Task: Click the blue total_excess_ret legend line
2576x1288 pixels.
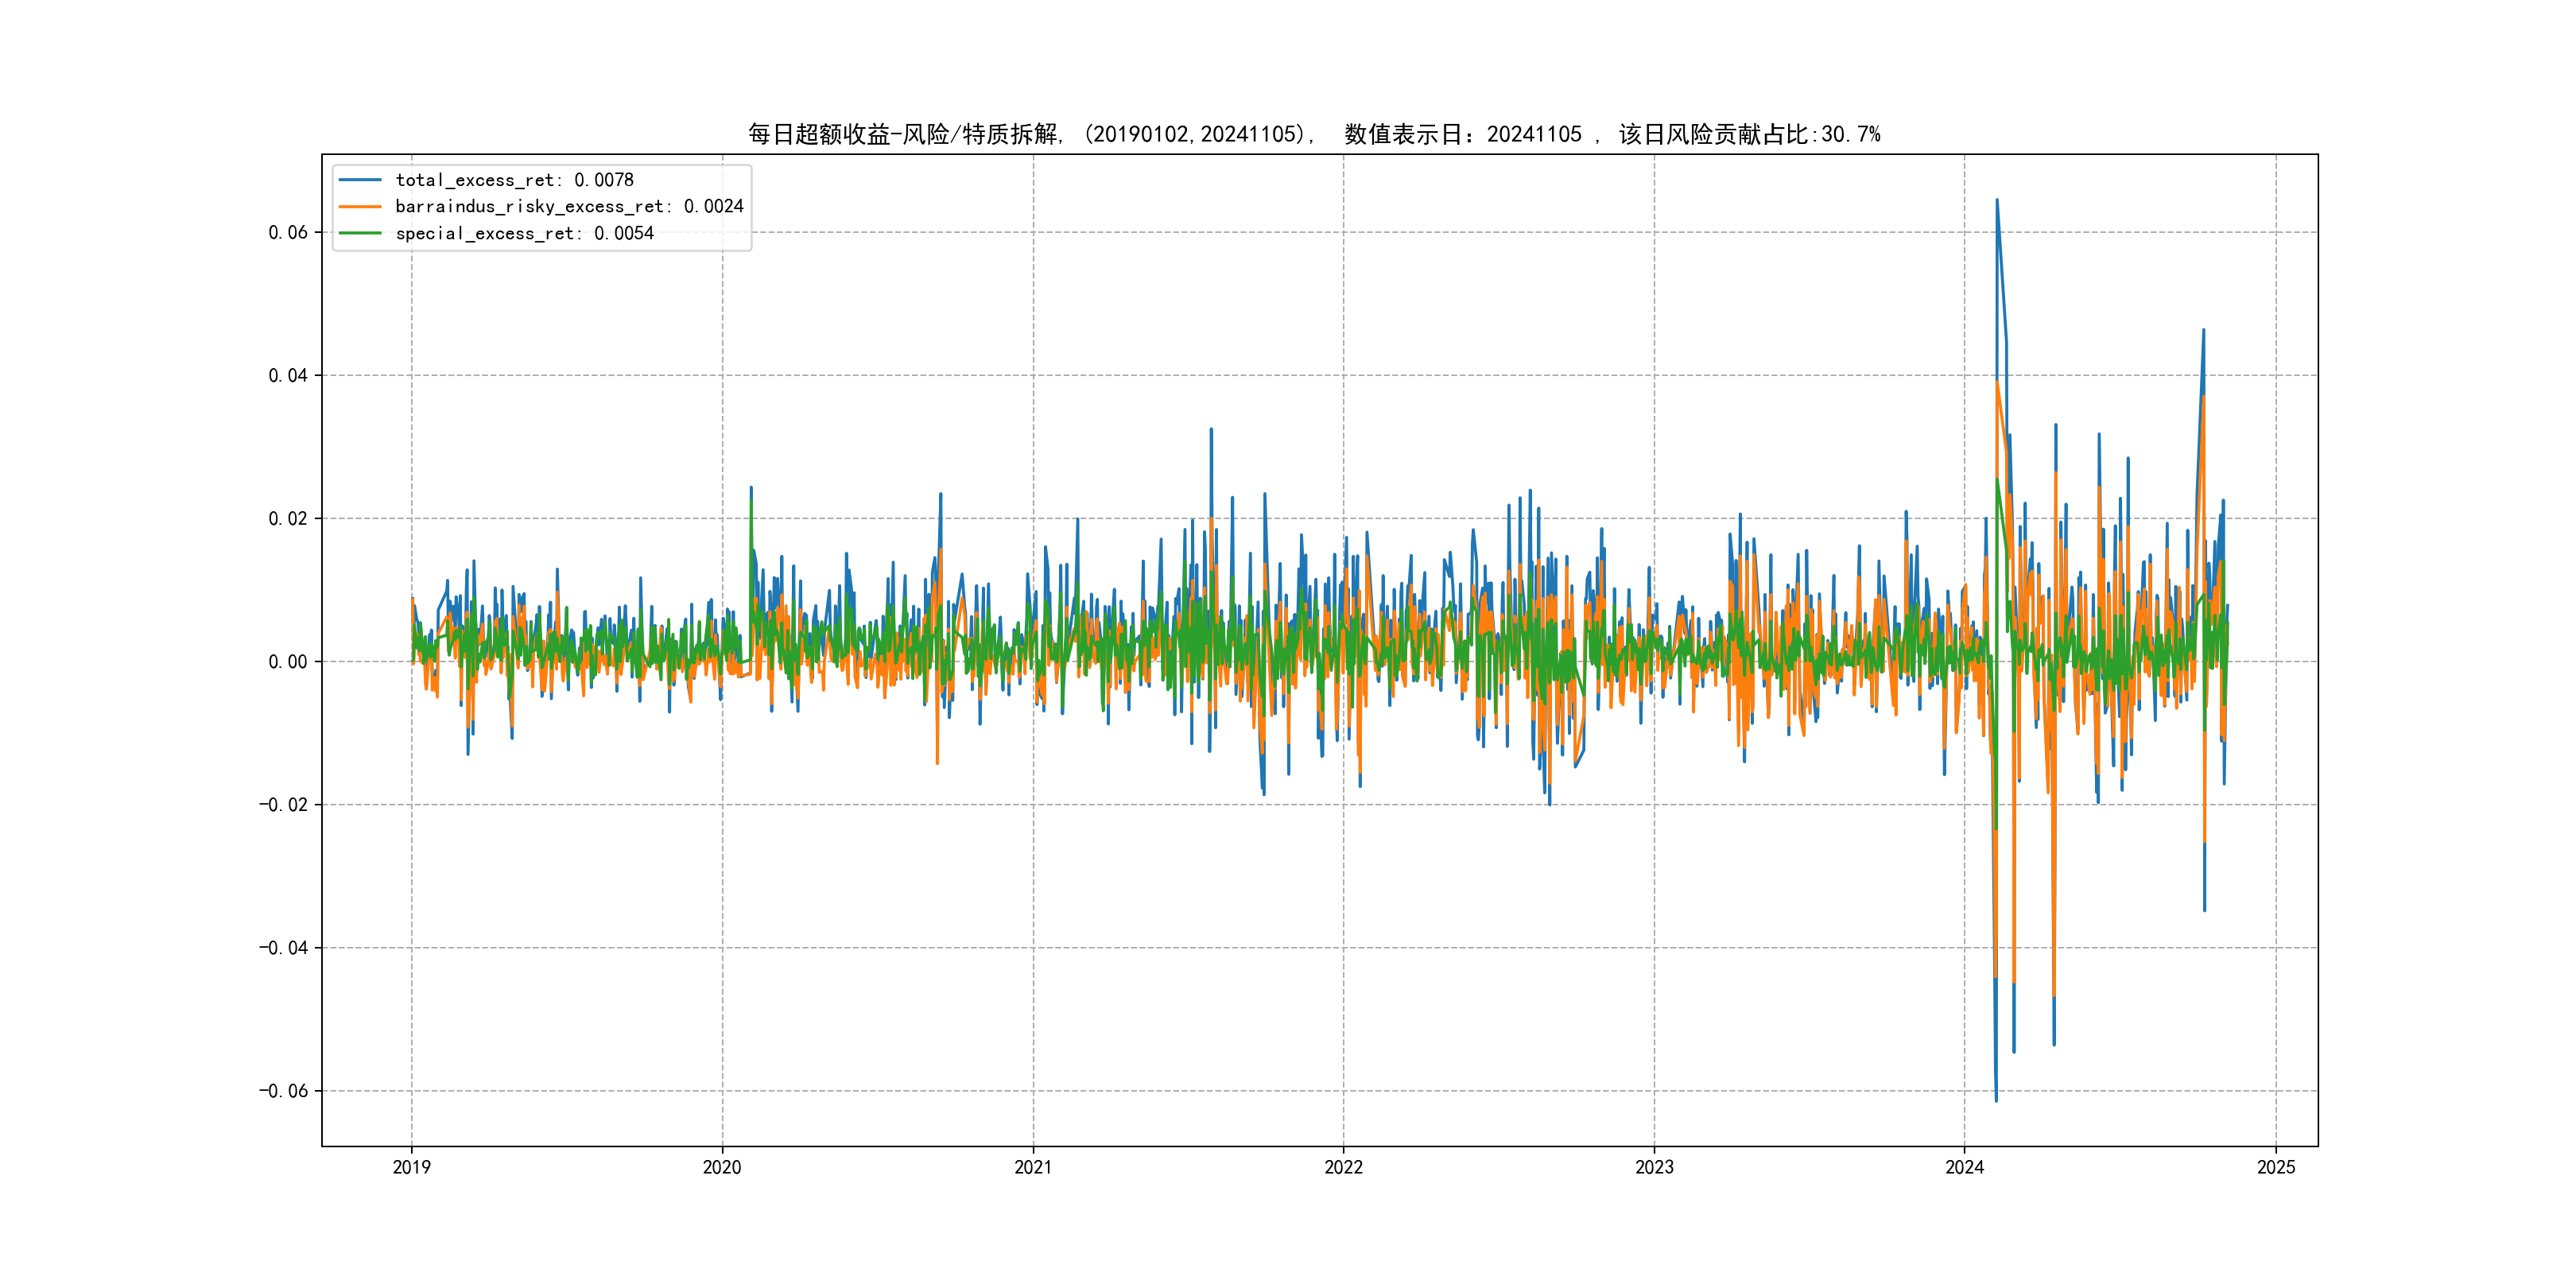Action: (x=360, y=180)
